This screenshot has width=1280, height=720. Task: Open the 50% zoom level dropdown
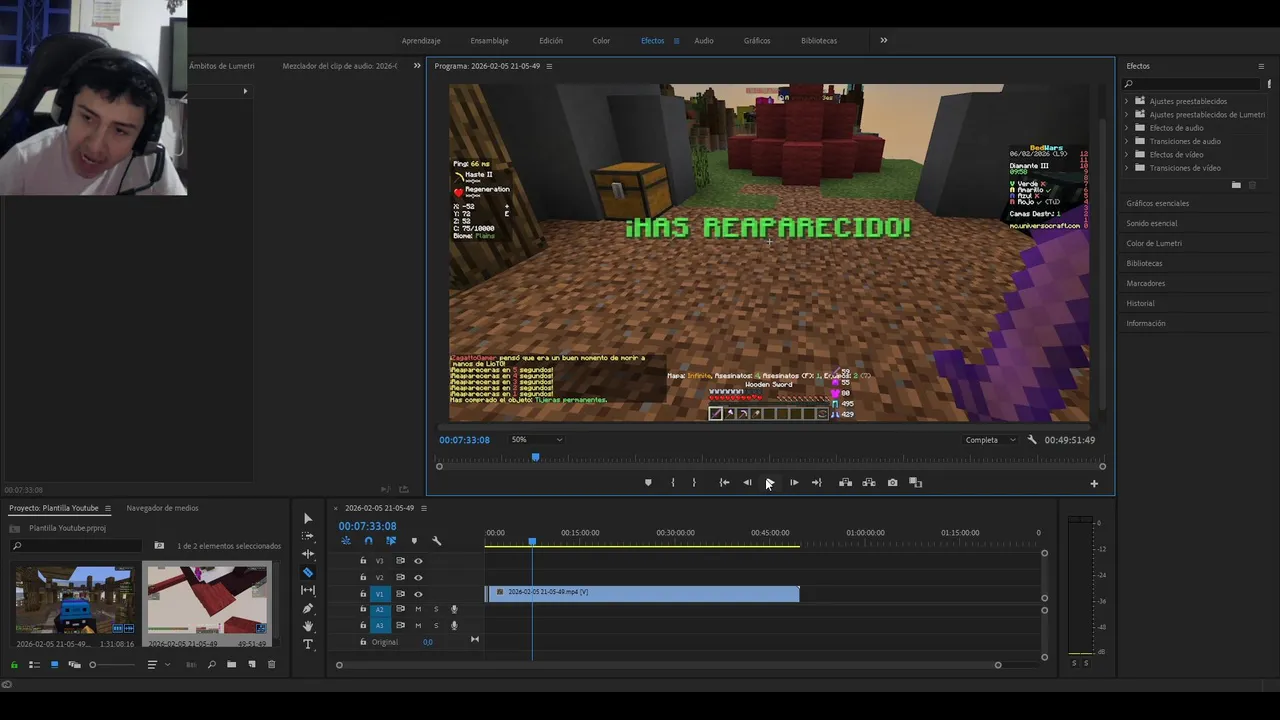click(536, 440)
